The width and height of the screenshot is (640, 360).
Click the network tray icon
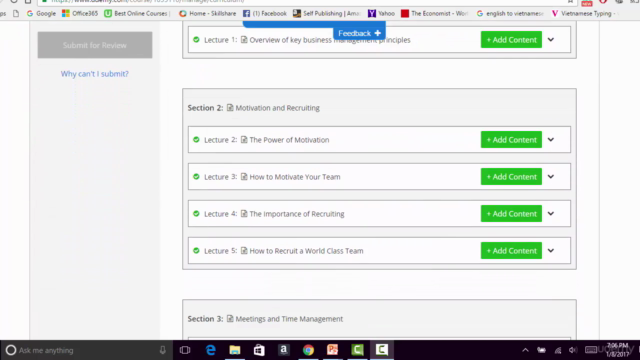[558, 350]
